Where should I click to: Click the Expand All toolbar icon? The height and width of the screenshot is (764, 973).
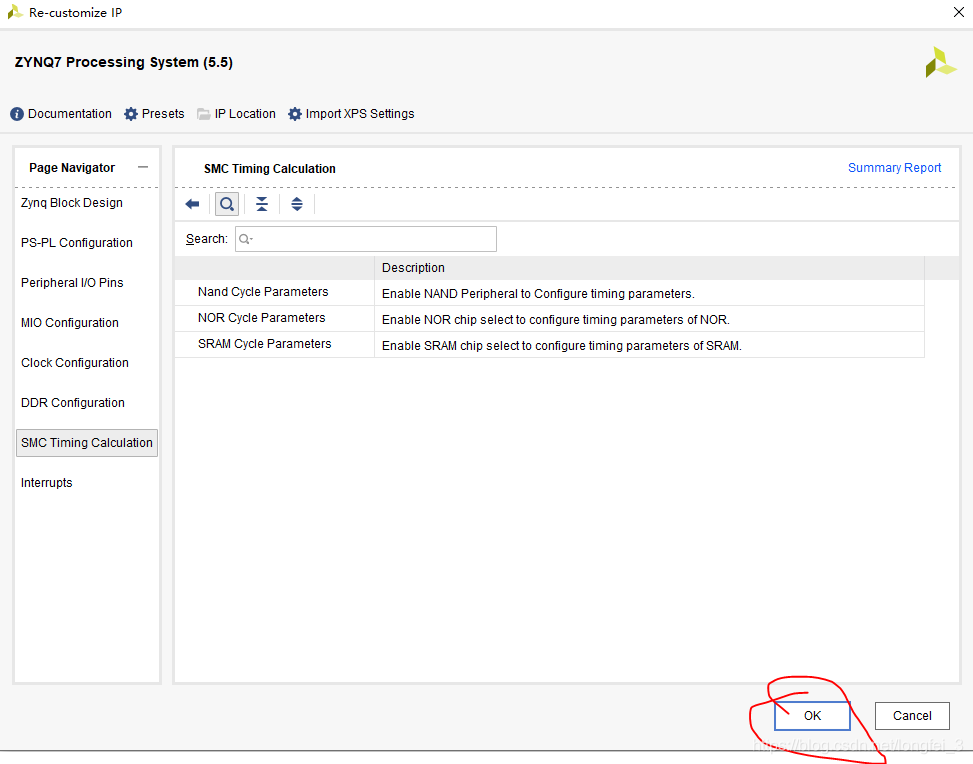pos(297,204)
